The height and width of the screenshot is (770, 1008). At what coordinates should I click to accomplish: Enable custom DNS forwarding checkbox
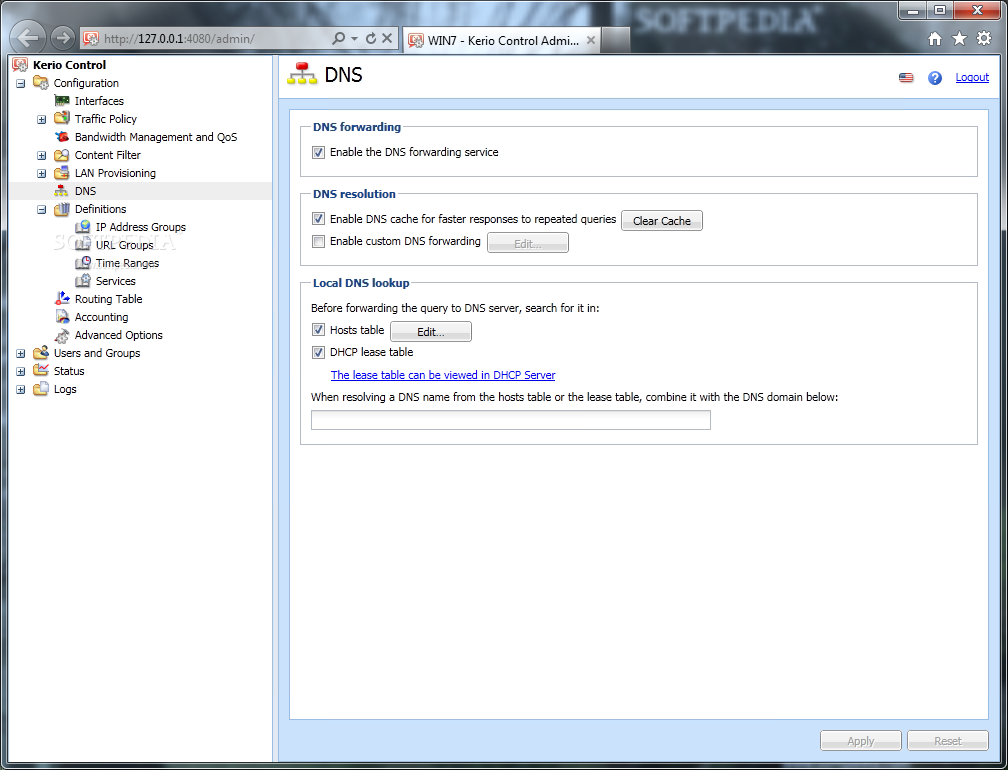click(318, 242)
